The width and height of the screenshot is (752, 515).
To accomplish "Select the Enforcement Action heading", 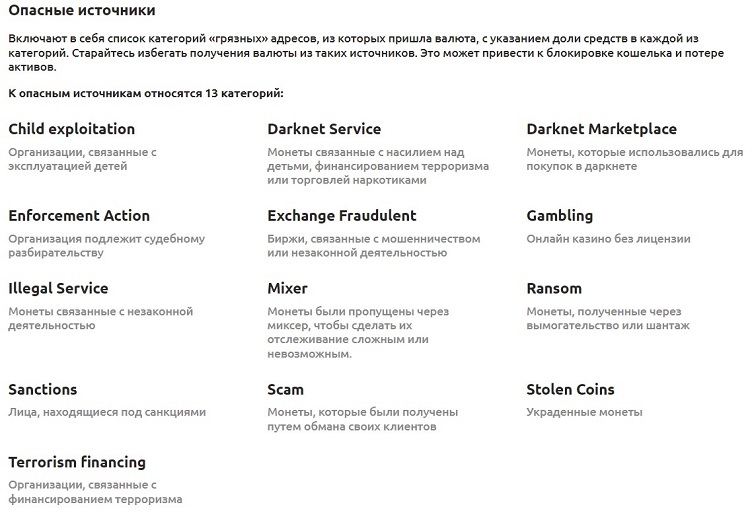I will click(x=79, y=216).
